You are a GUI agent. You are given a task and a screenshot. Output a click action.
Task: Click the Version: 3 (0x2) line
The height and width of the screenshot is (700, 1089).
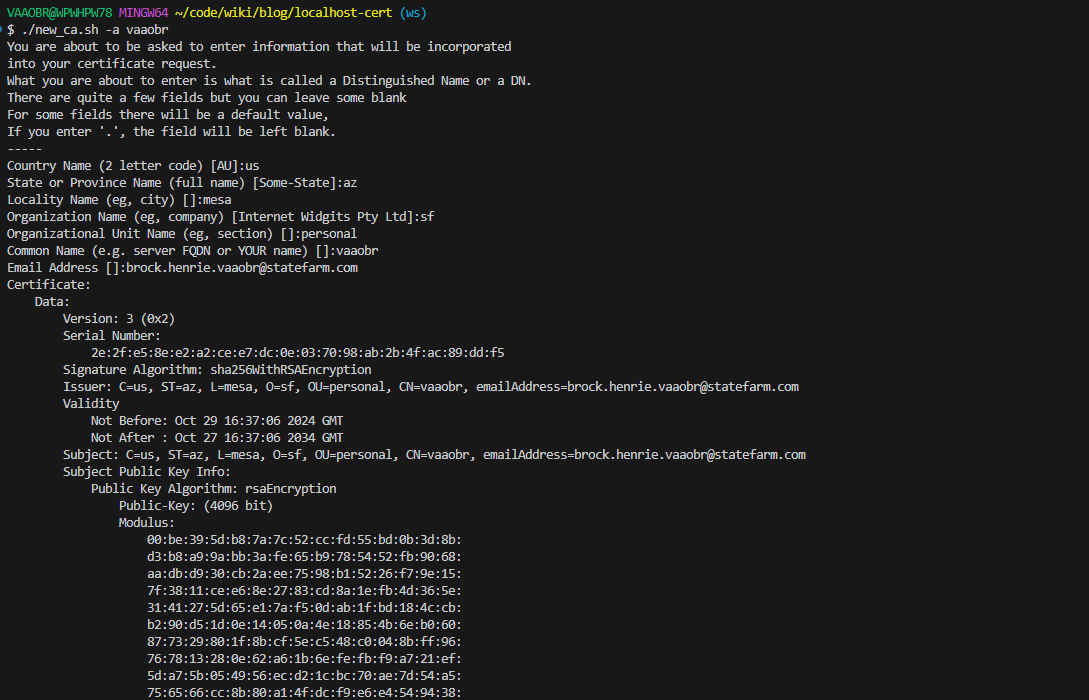point(119,318)
